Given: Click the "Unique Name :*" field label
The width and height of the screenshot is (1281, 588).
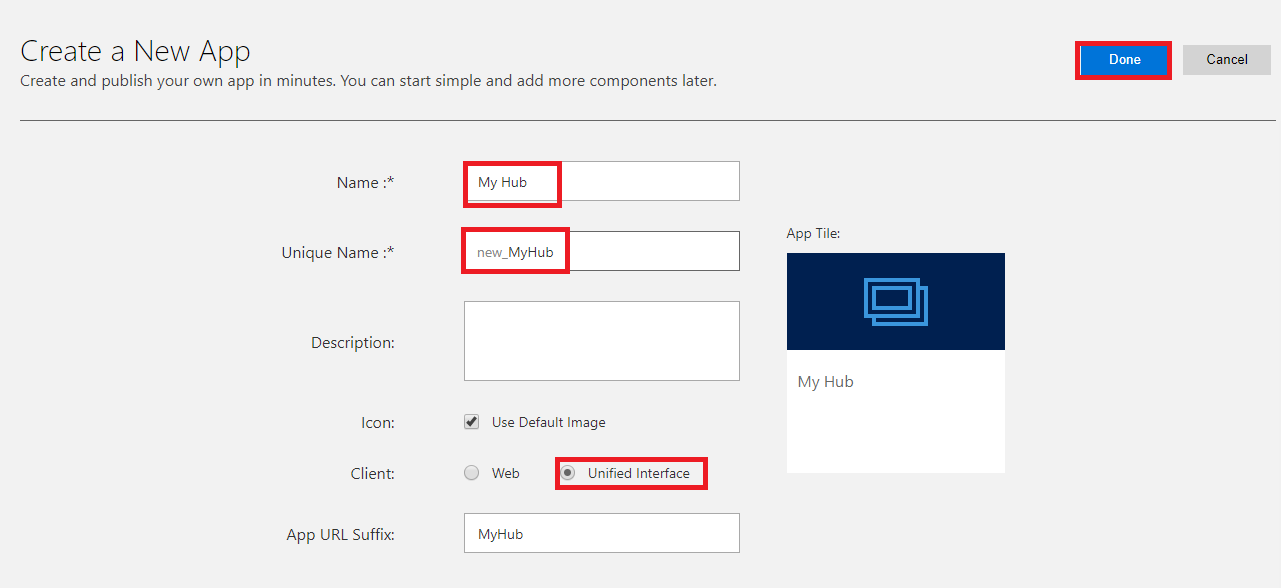Looking at the screenshot, I should (x=338, y=253).
